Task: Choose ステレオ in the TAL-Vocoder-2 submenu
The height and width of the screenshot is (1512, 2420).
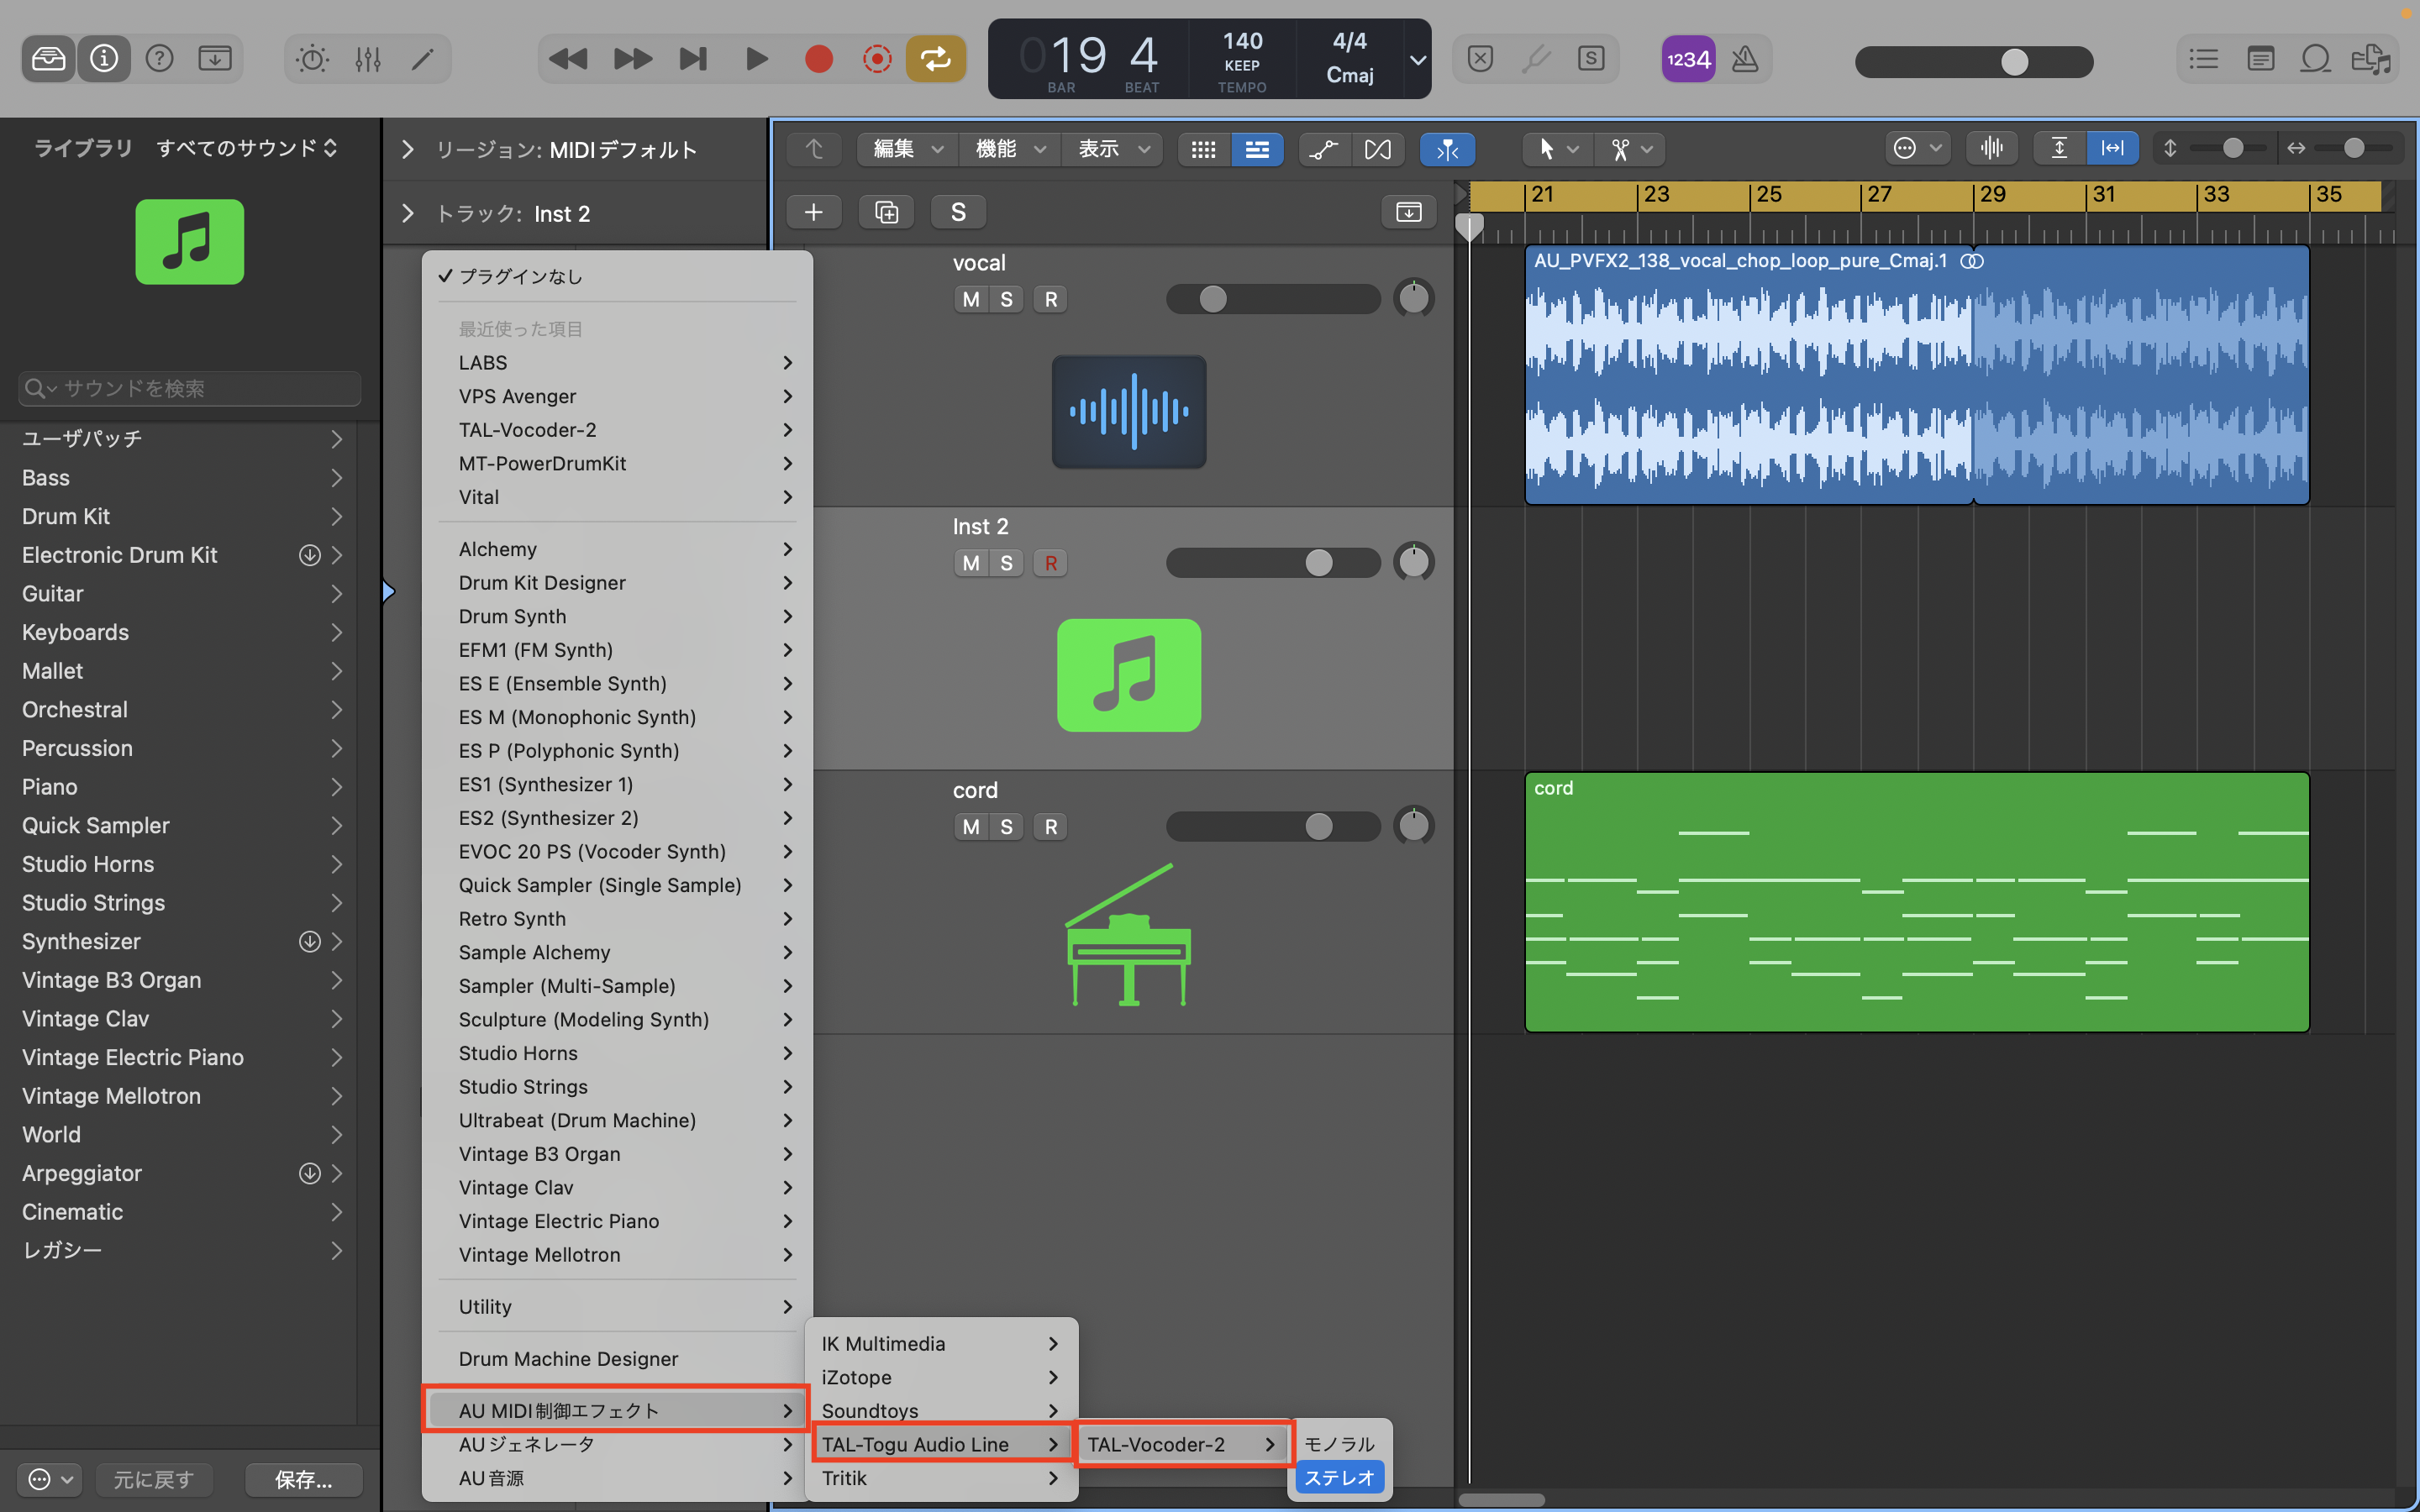Action: [1339, 1478]
